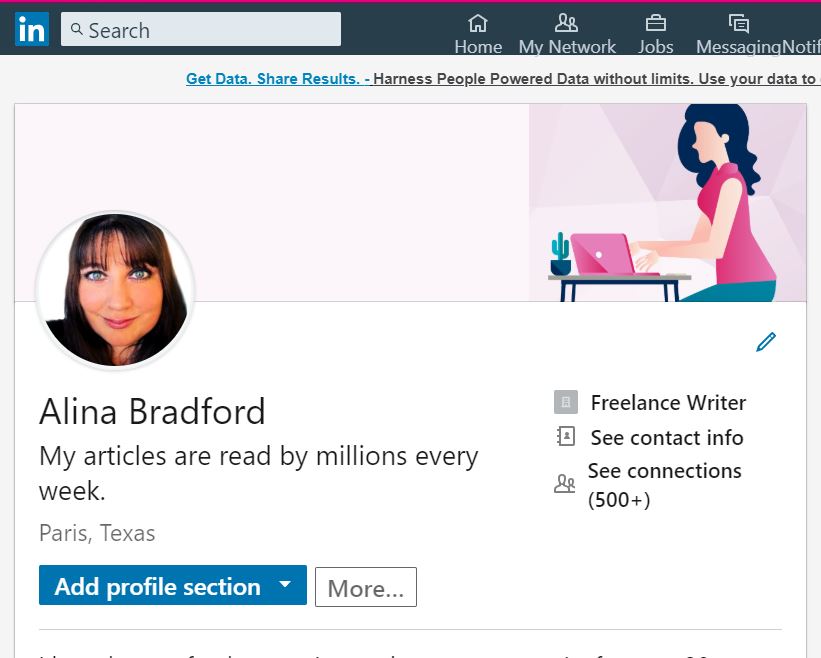Viewport: 821px width, 658px height.
Task: Open the Home icon in navigation bar
Action: [x=477, y=22]
